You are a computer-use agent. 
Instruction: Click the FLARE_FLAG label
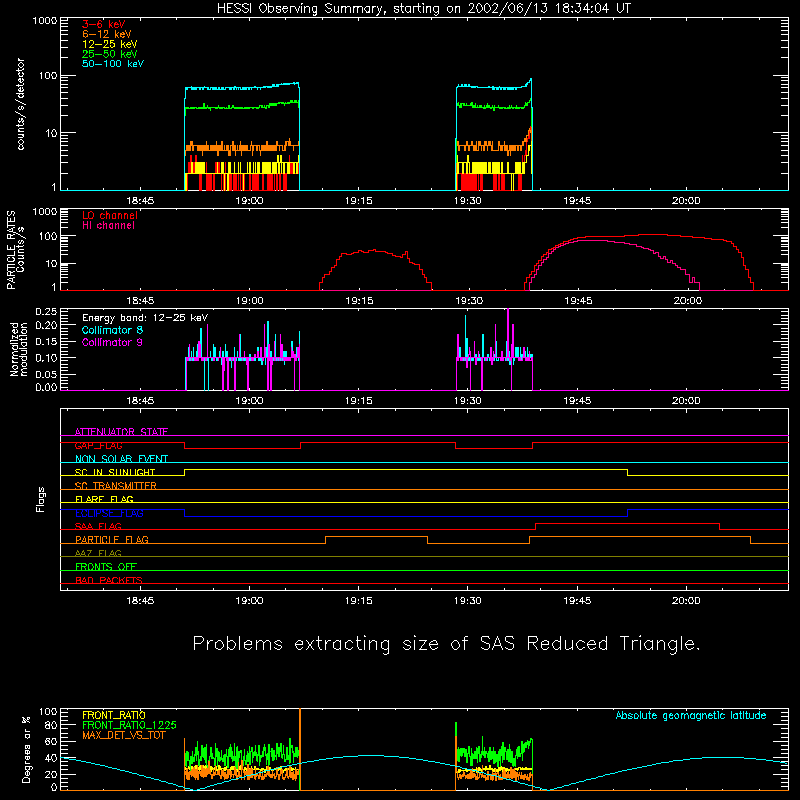coord(104,499)
